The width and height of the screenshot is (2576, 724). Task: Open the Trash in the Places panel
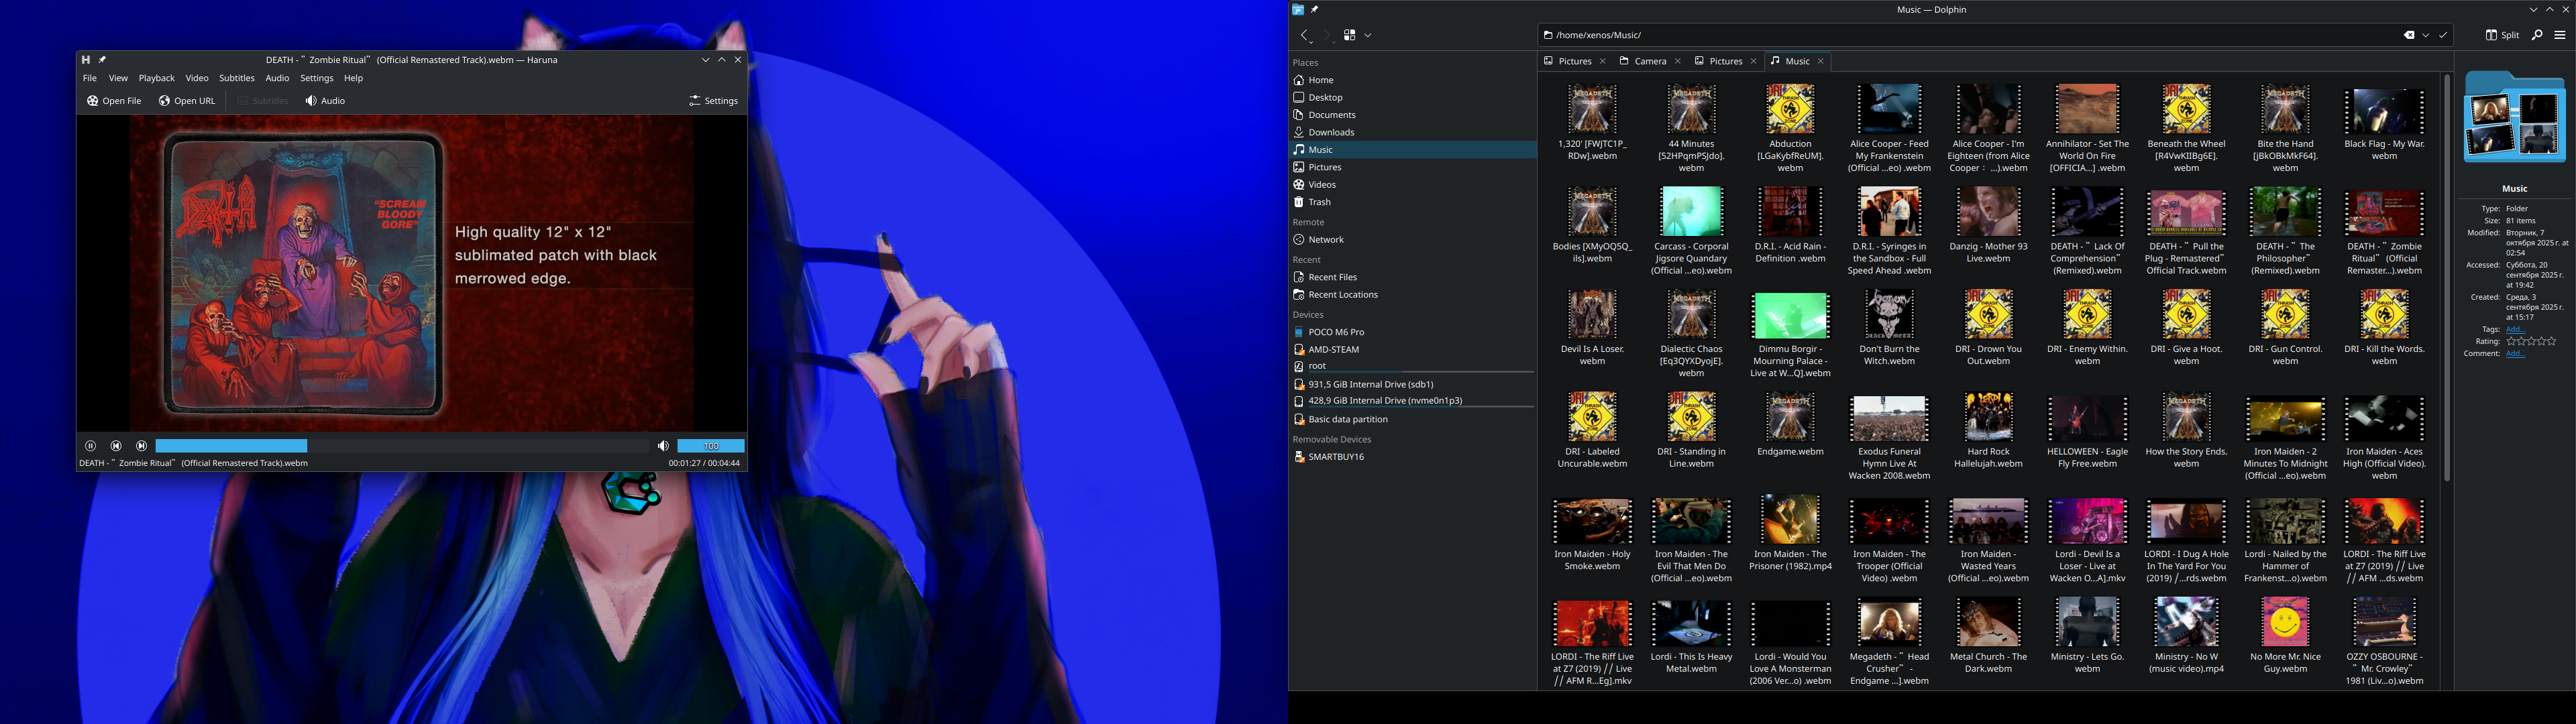(x=1319, y=202)
